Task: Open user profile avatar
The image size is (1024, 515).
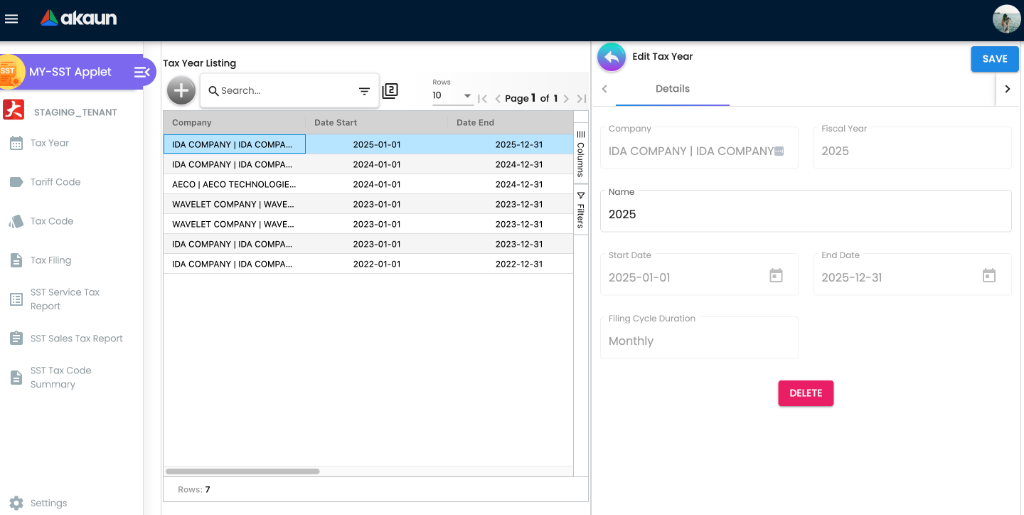Action: (1006, 19)
